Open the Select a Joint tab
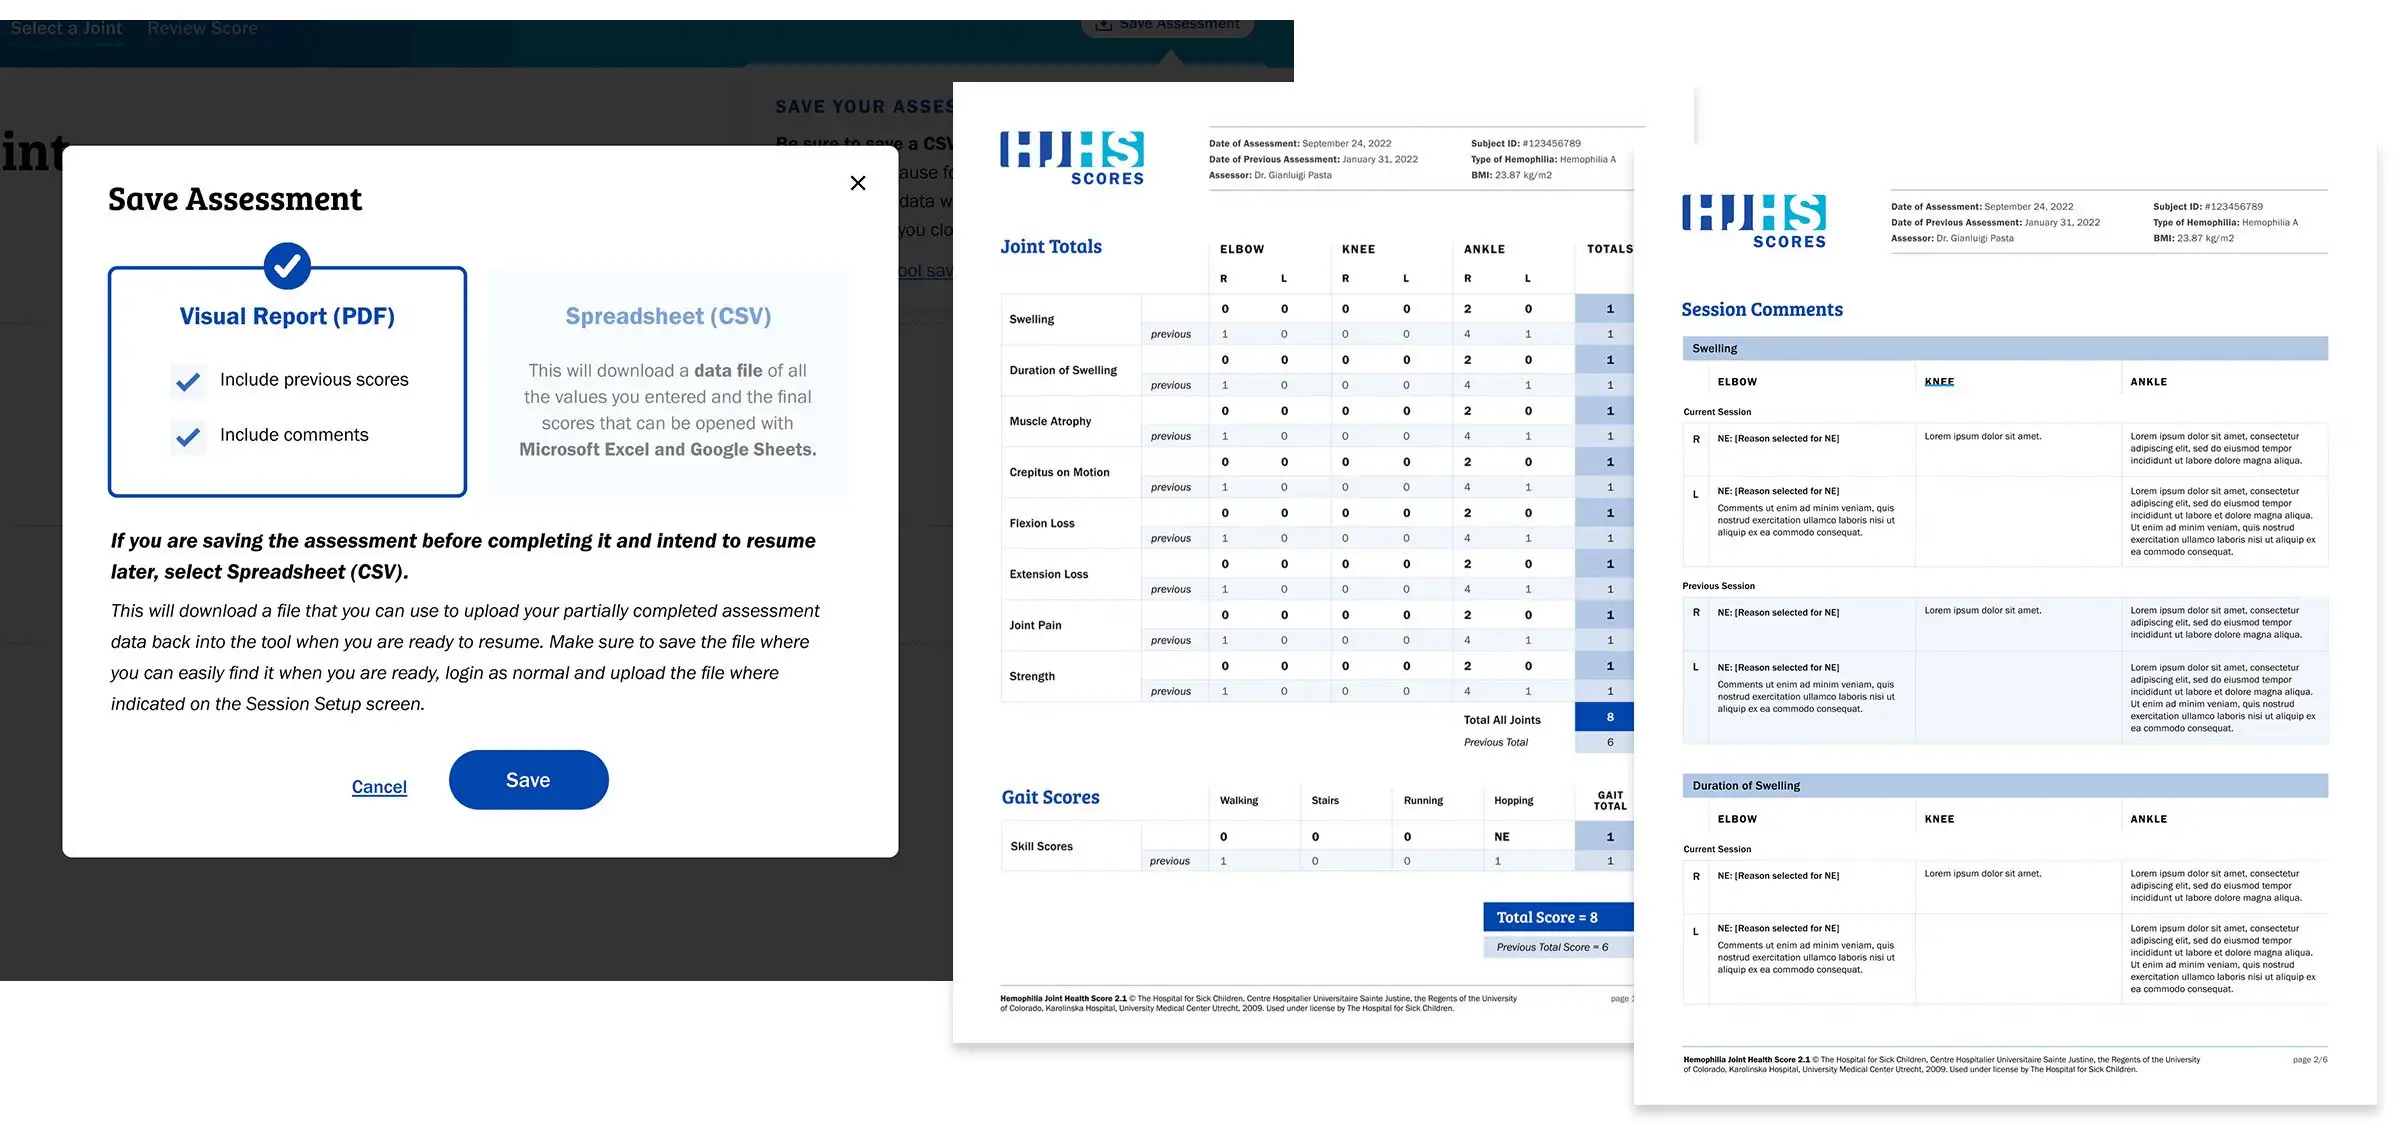This screenshot has height=1139, width=2400. (x=66, y=29)
